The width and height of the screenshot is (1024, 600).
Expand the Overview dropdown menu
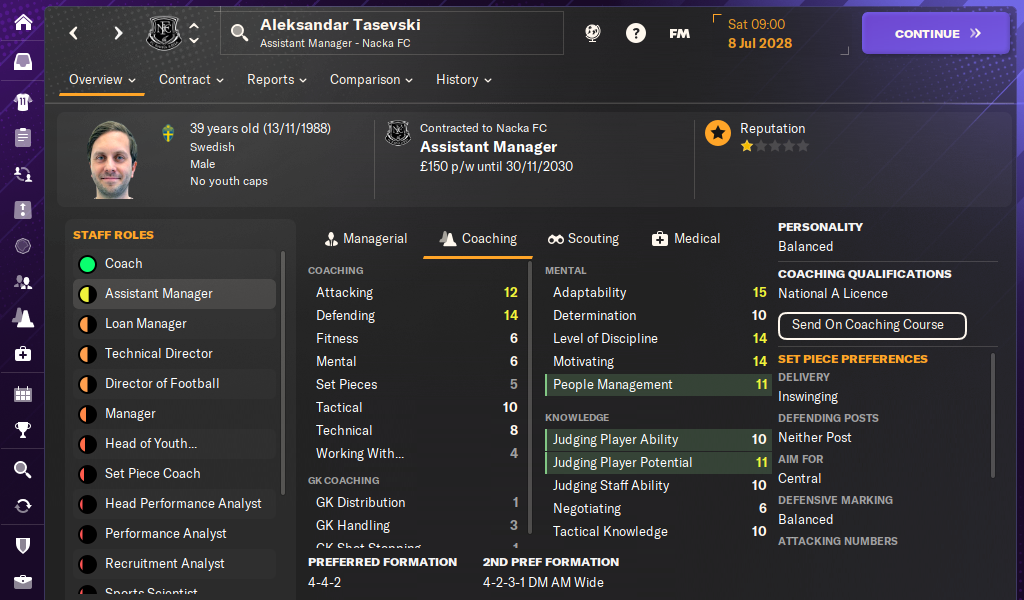tap(103, 80)
